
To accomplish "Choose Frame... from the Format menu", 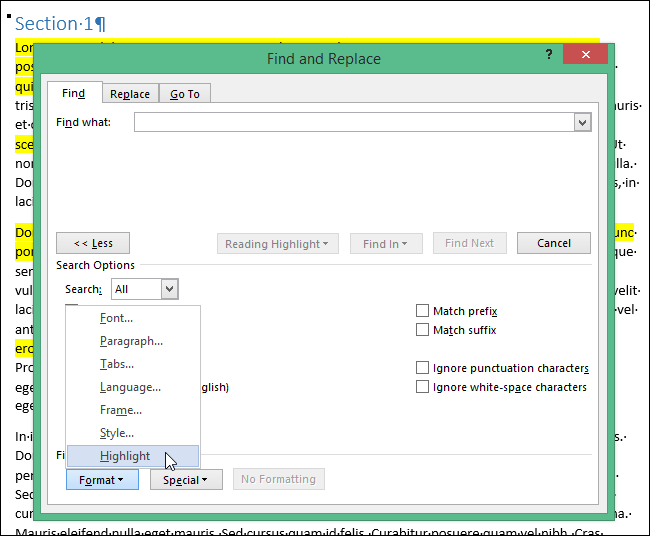I will point(133,410).
